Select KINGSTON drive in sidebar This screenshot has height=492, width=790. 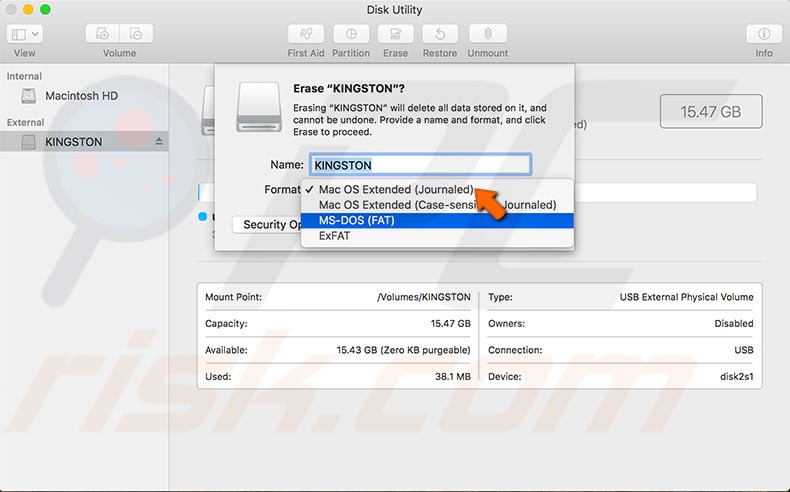[x=73, y=142]
